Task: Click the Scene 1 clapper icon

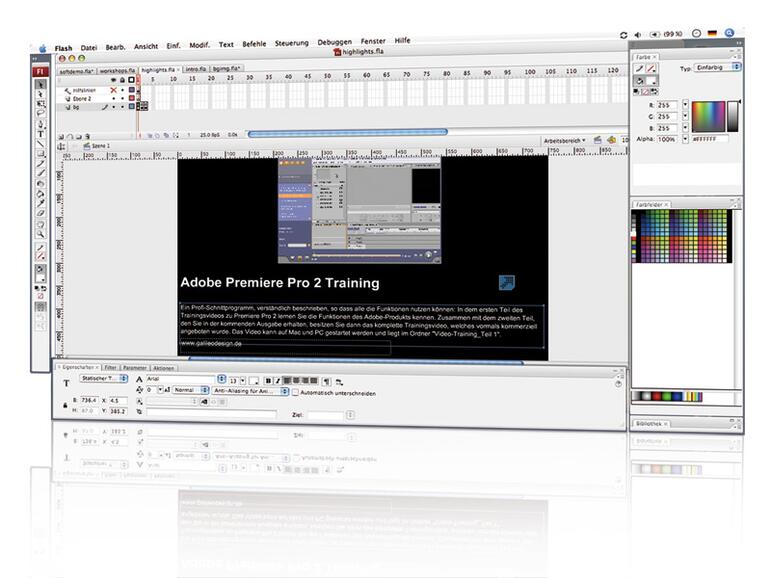Action: 87,146
